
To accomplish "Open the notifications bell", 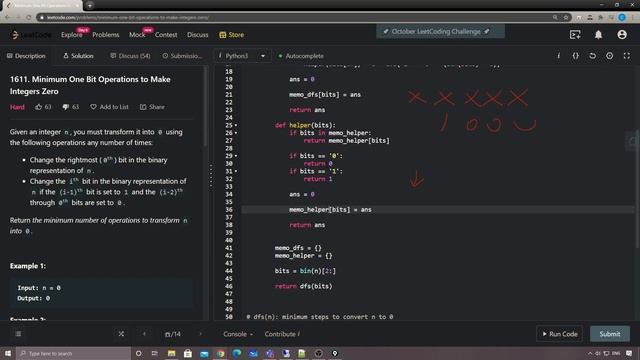I will [x=598, y=35].
